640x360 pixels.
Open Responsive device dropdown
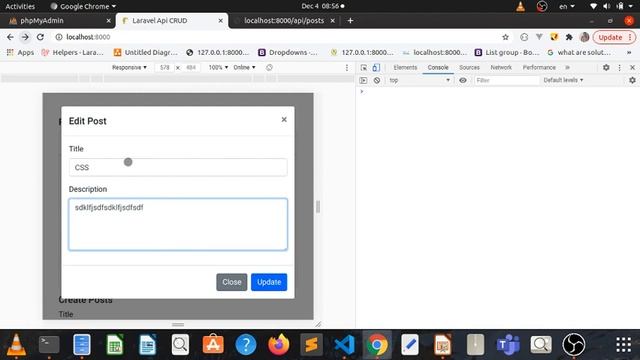(129, 67)
